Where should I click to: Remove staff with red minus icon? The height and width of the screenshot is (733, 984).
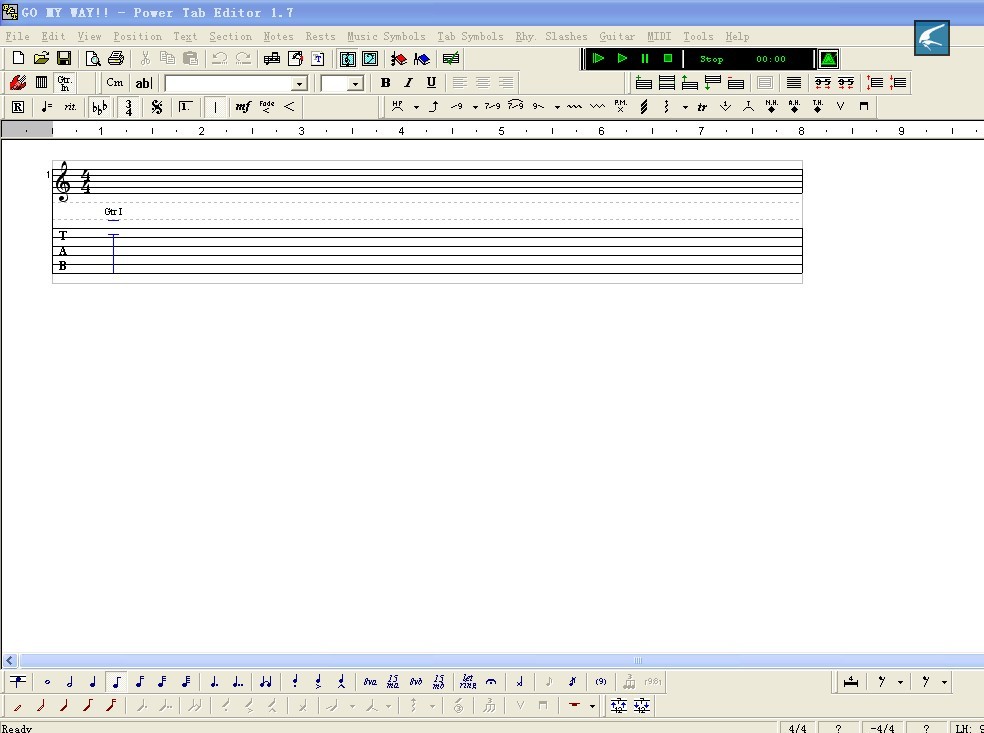point(735,82)
